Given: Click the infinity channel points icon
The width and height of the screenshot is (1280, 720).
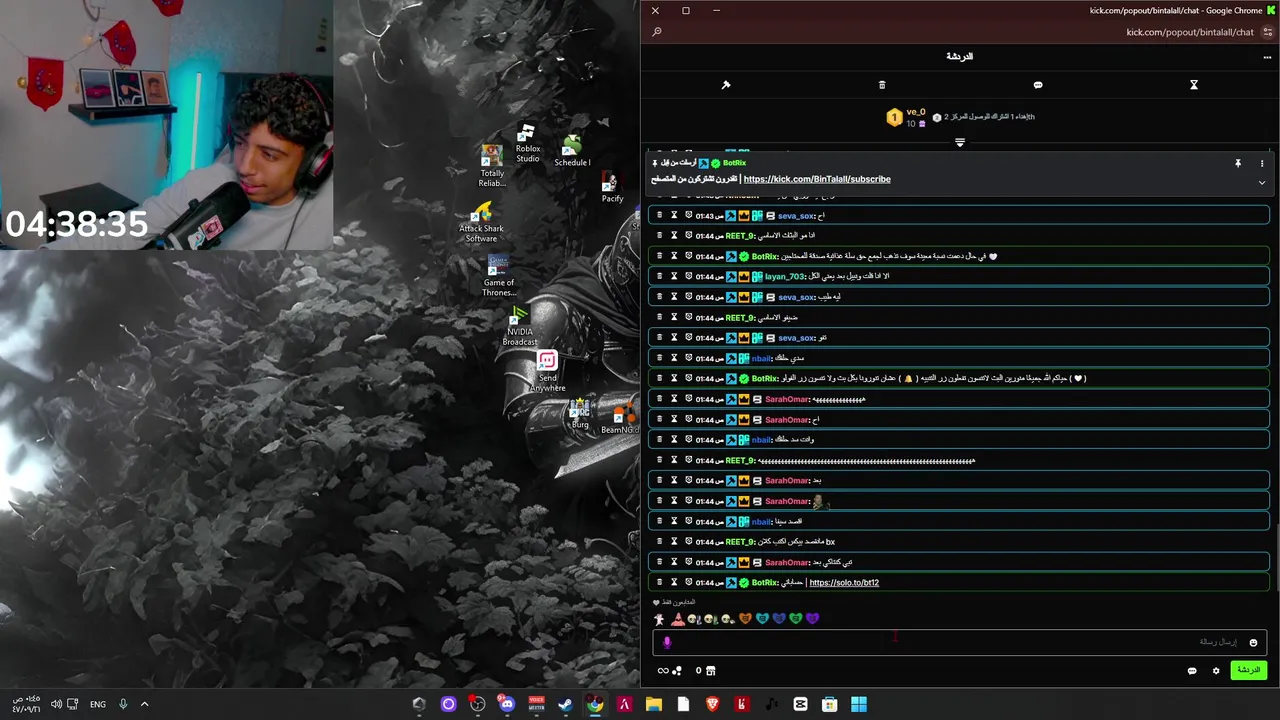Looking at the screenshot, I should point(669,671).
